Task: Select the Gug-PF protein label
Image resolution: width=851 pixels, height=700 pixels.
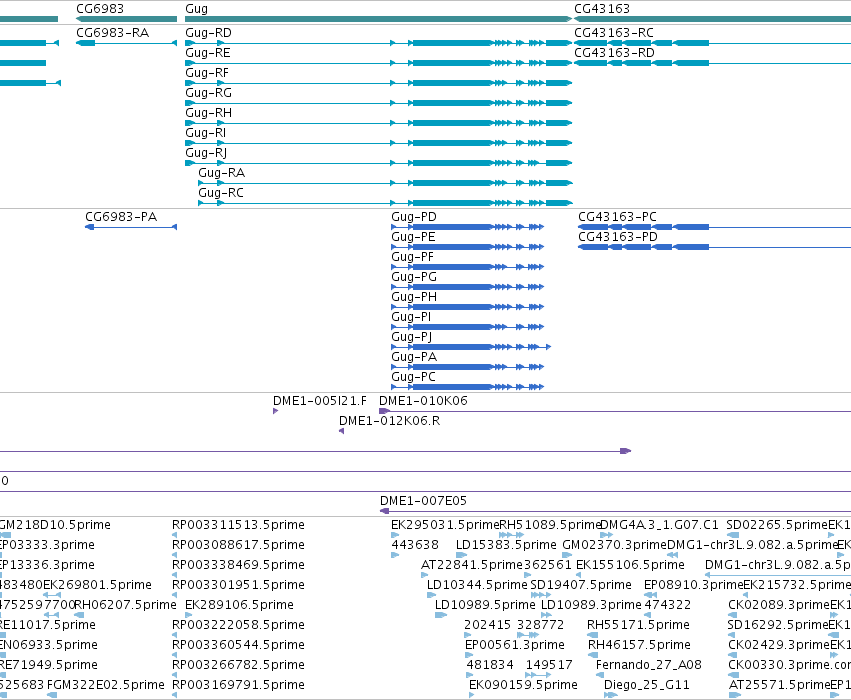Action: coord(412,257)
